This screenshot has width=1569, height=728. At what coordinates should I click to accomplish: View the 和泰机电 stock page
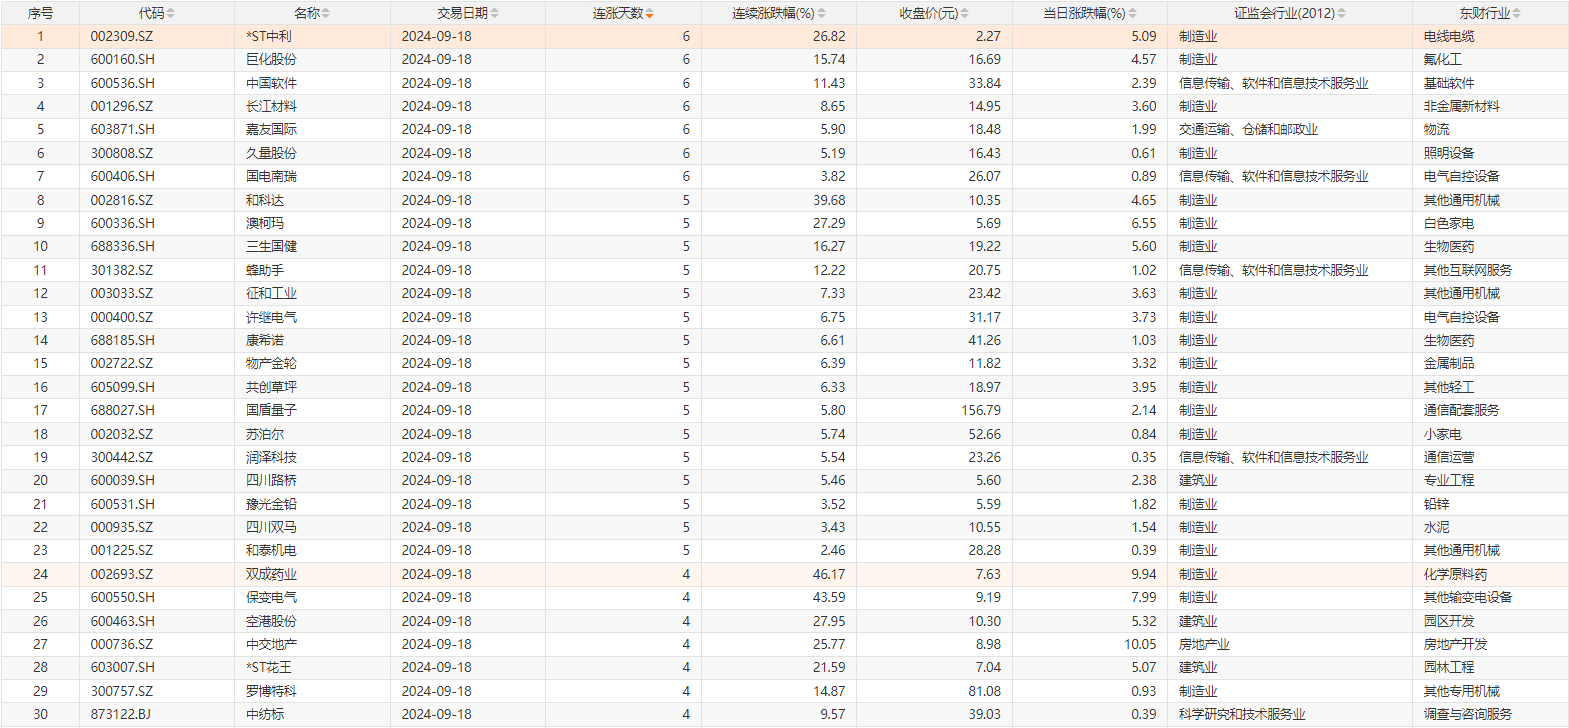[x=271, y=550]
